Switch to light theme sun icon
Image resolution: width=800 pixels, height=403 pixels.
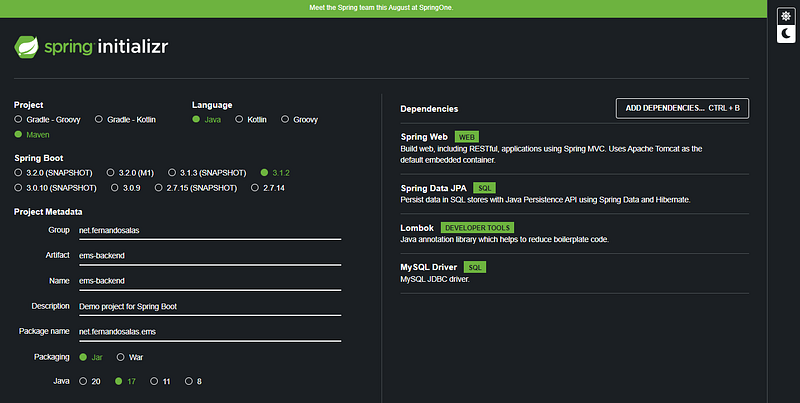[x=786, y=16]
